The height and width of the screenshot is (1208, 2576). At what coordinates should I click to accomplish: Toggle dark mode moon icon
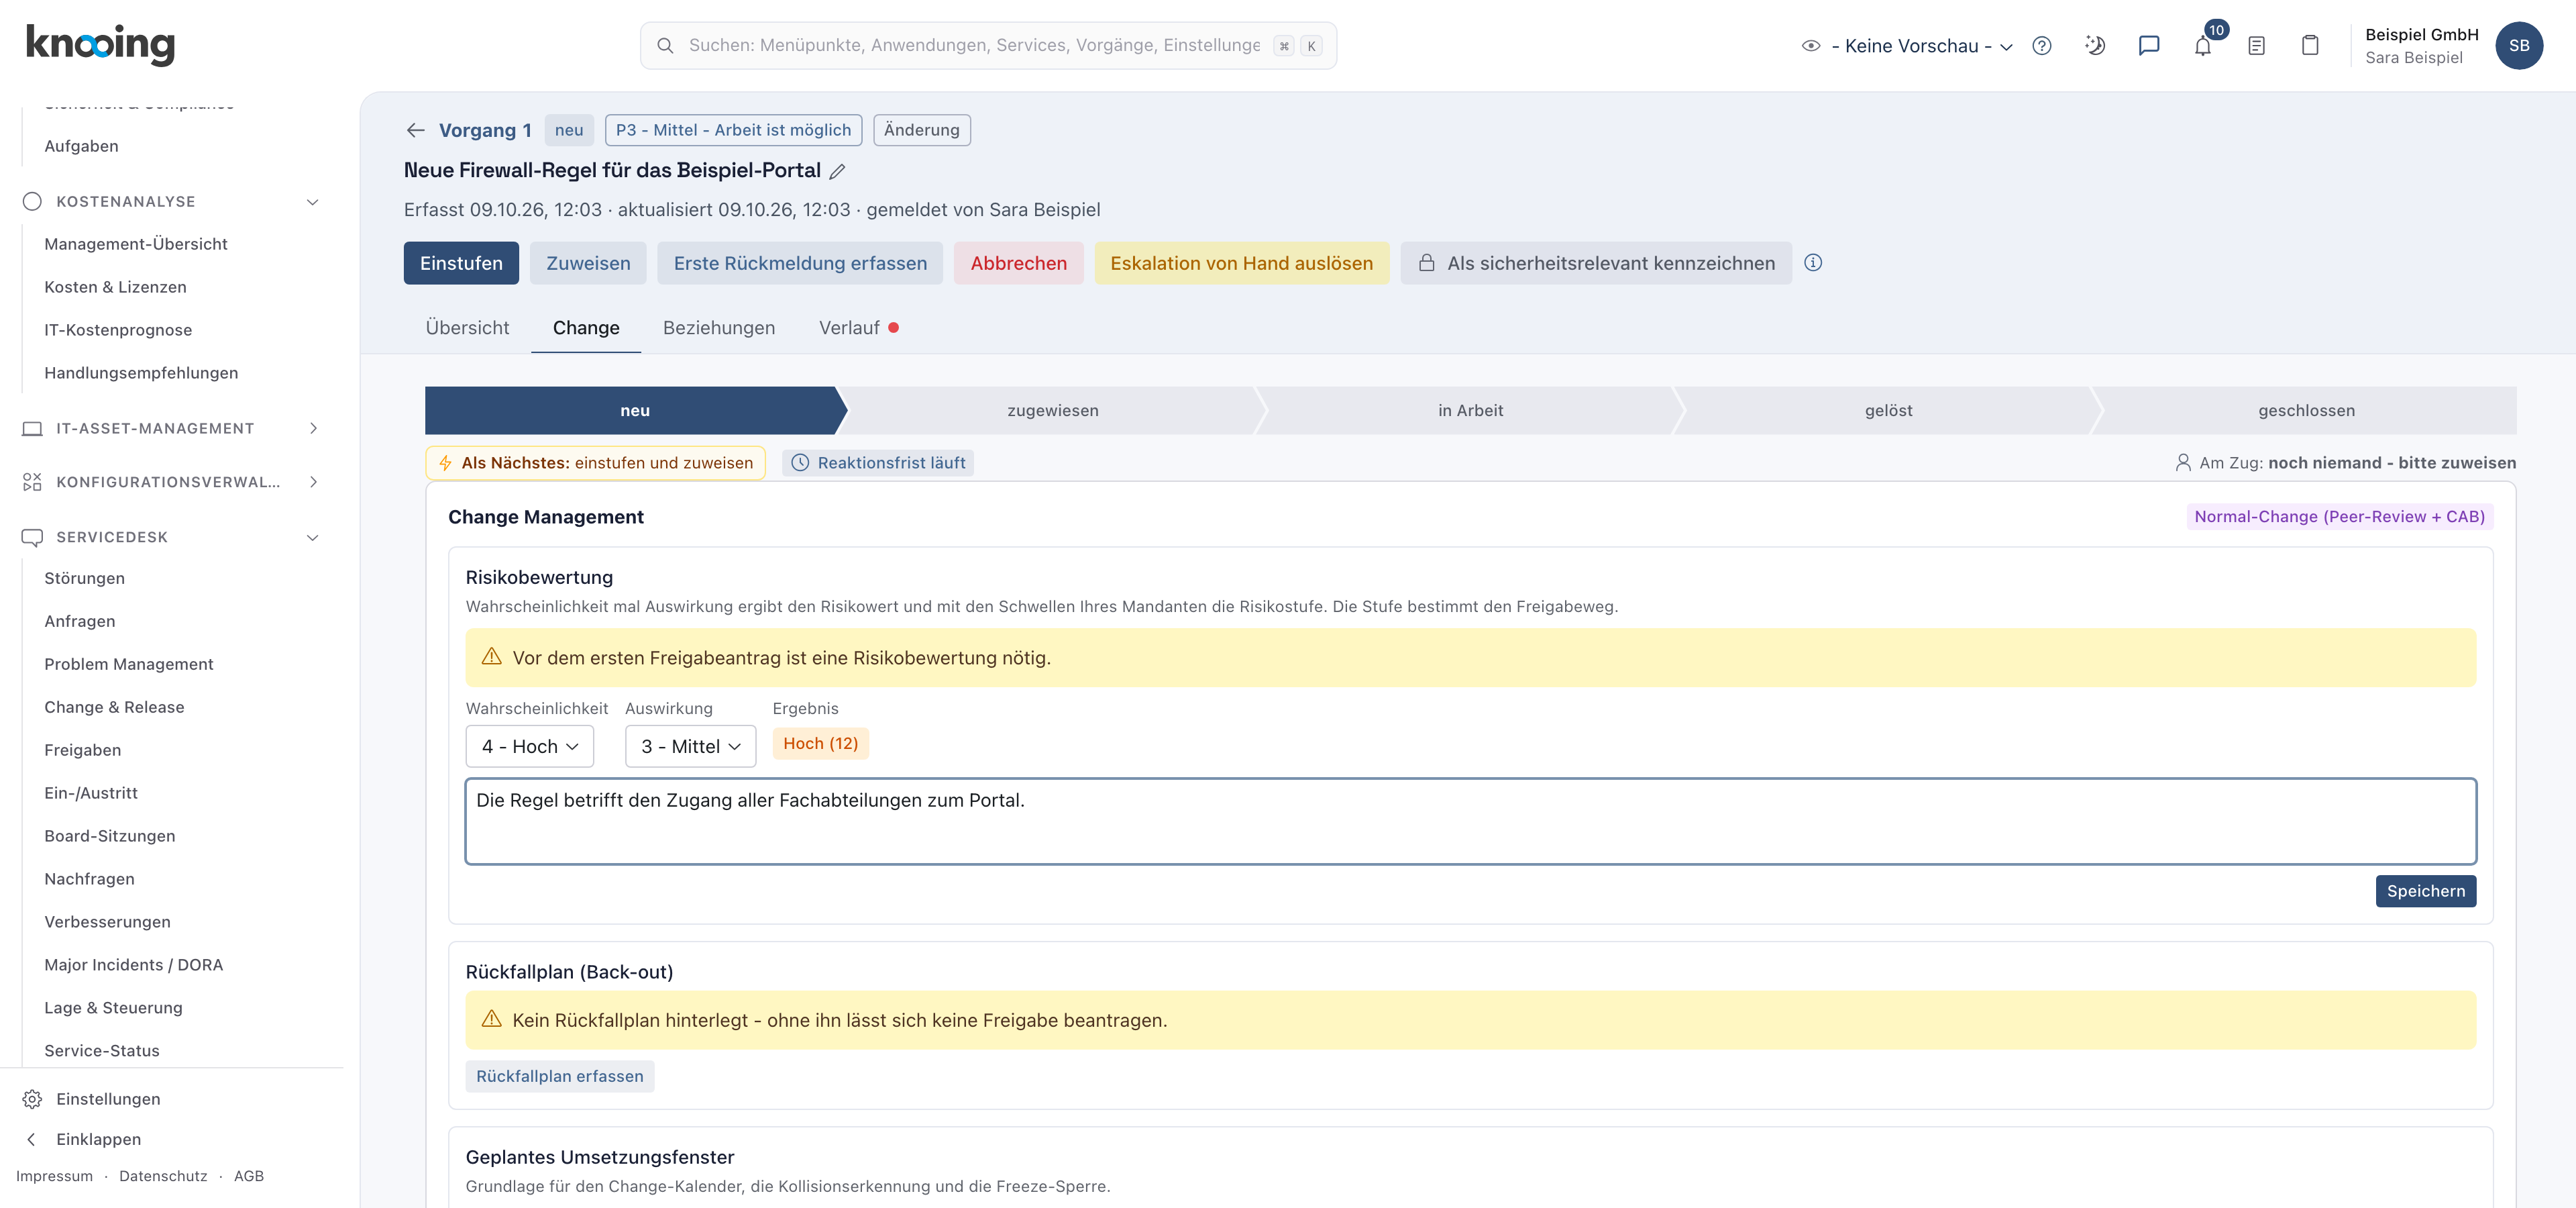(x=2095, y=46)
